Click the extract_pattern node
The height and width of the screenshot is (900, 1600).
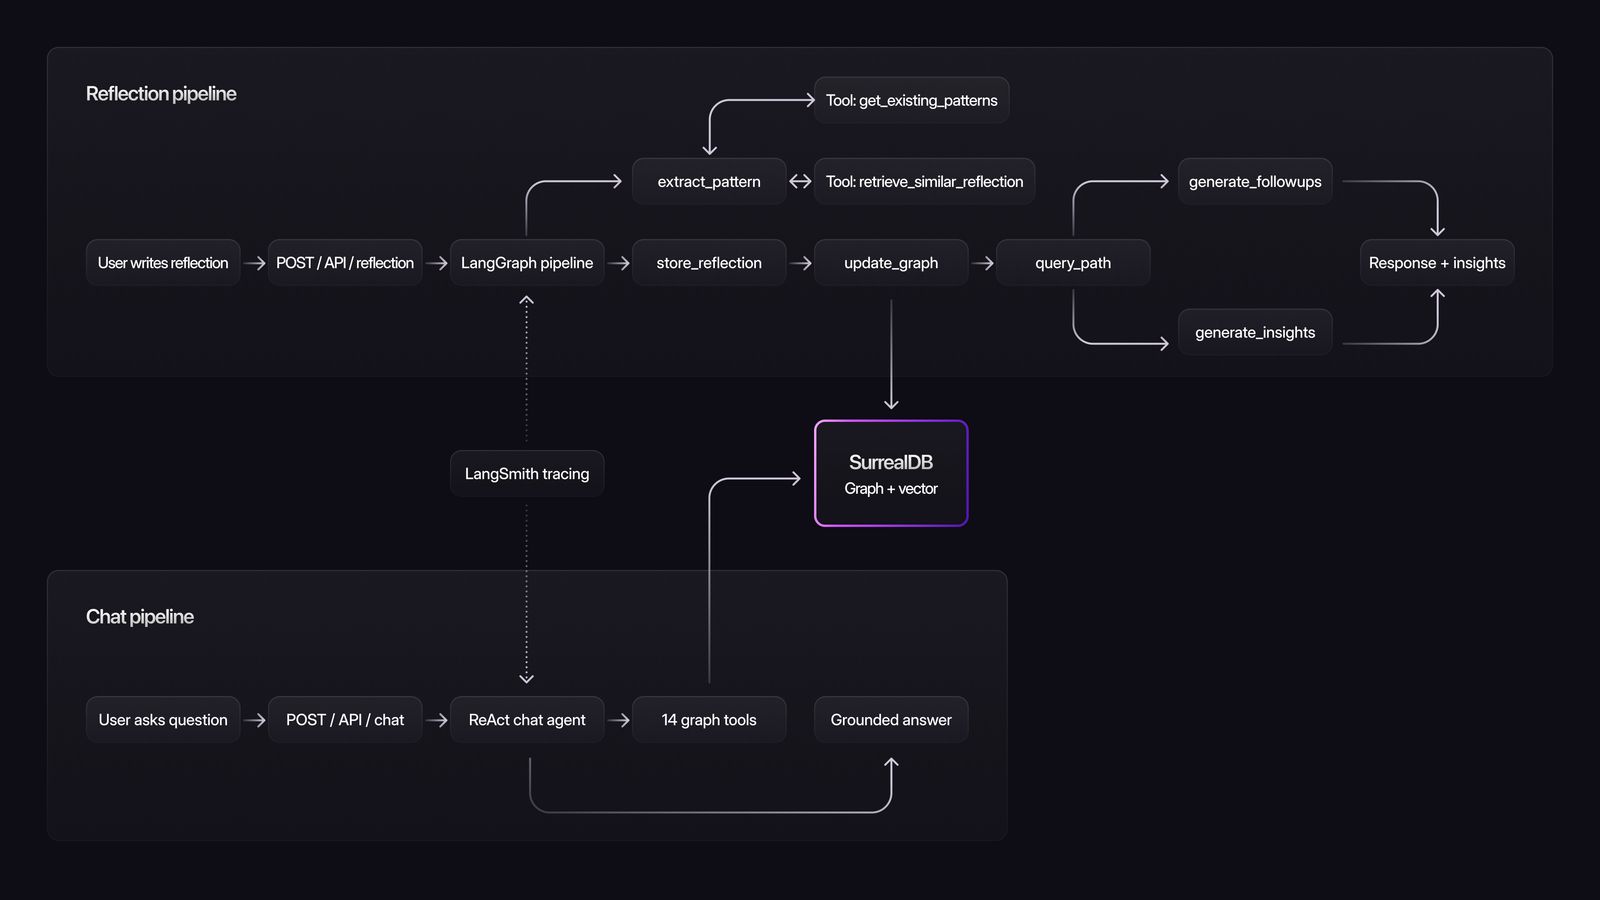[709, 181]
